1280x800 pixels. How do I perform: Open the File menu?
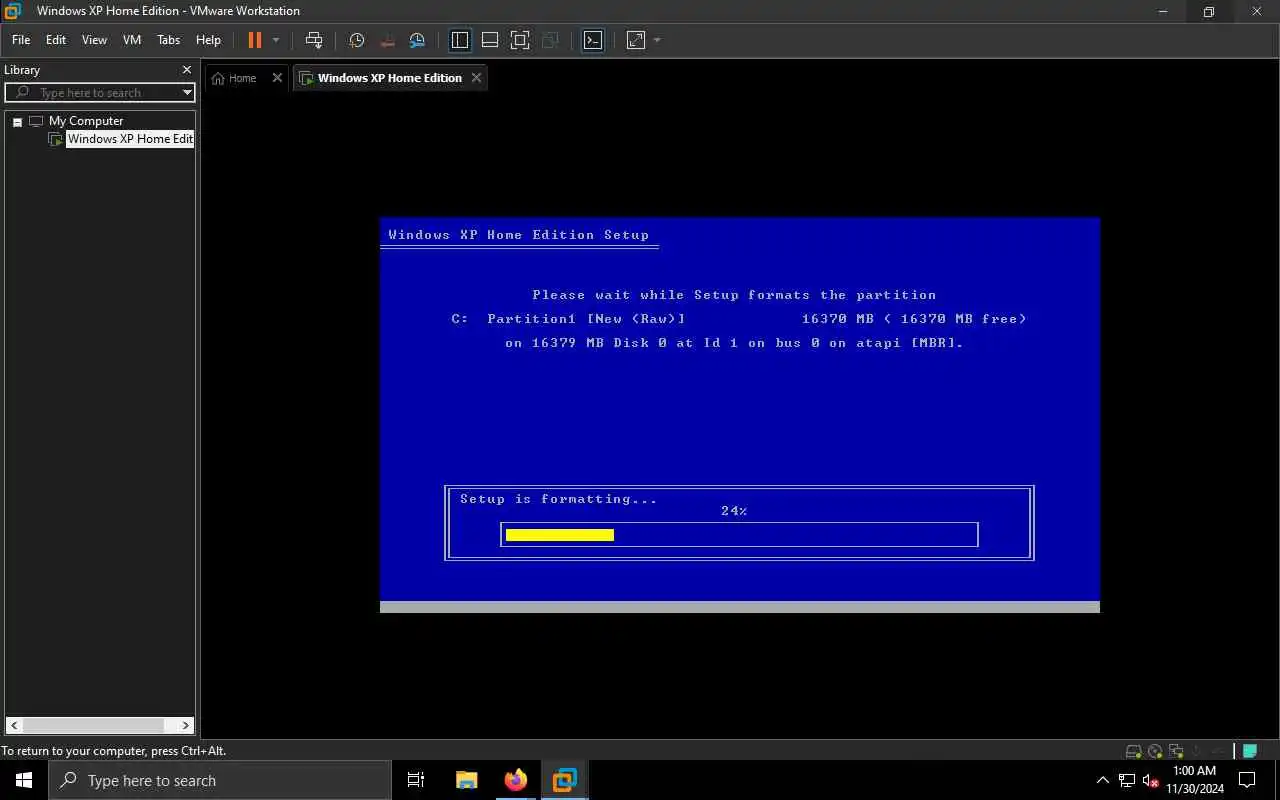[21, 40]
